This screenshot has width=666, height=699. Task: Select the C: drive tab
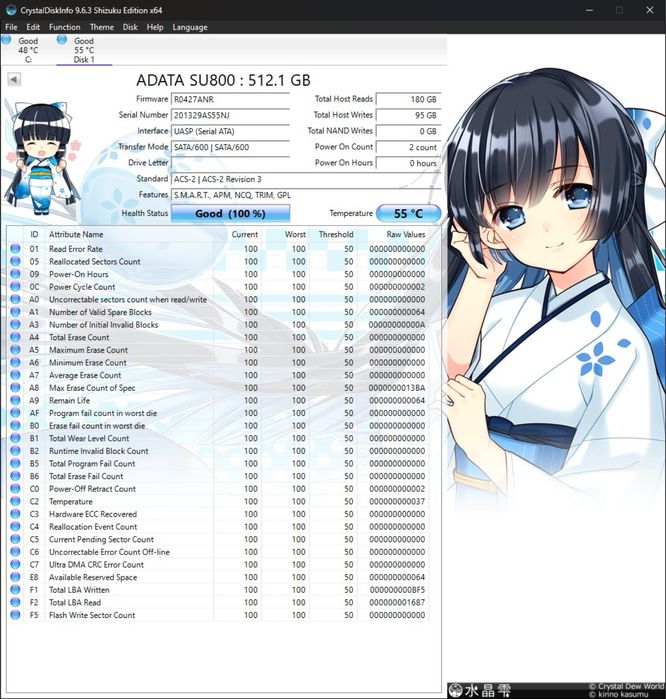tap(28, 49)
